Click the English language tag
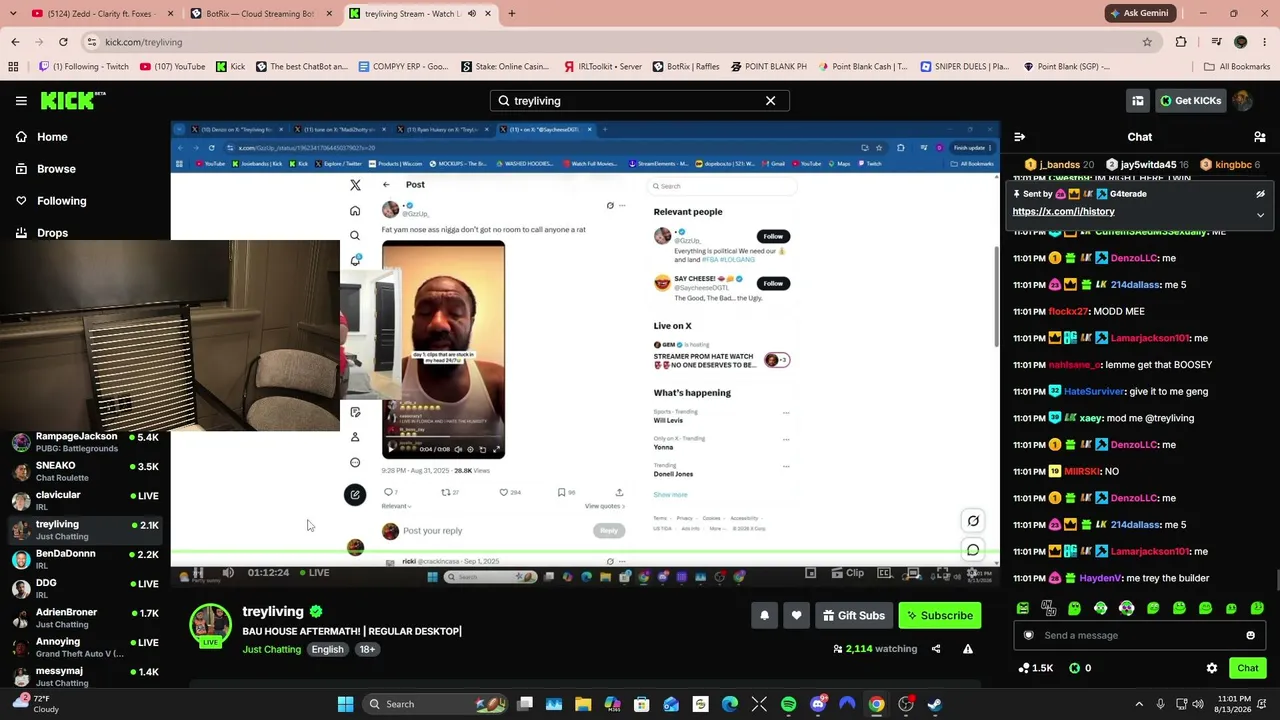 (327, 650)
